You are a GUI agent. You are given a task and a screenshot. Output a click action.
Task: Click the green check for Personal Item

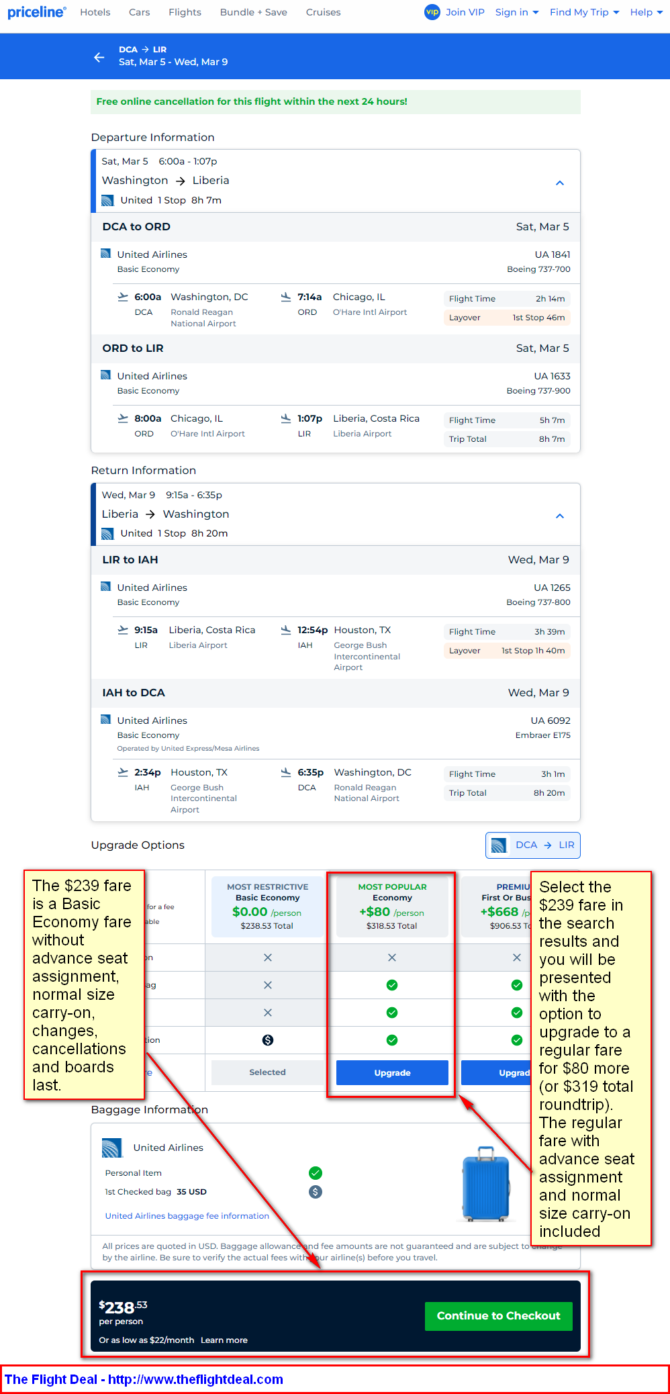(315, 1173)
